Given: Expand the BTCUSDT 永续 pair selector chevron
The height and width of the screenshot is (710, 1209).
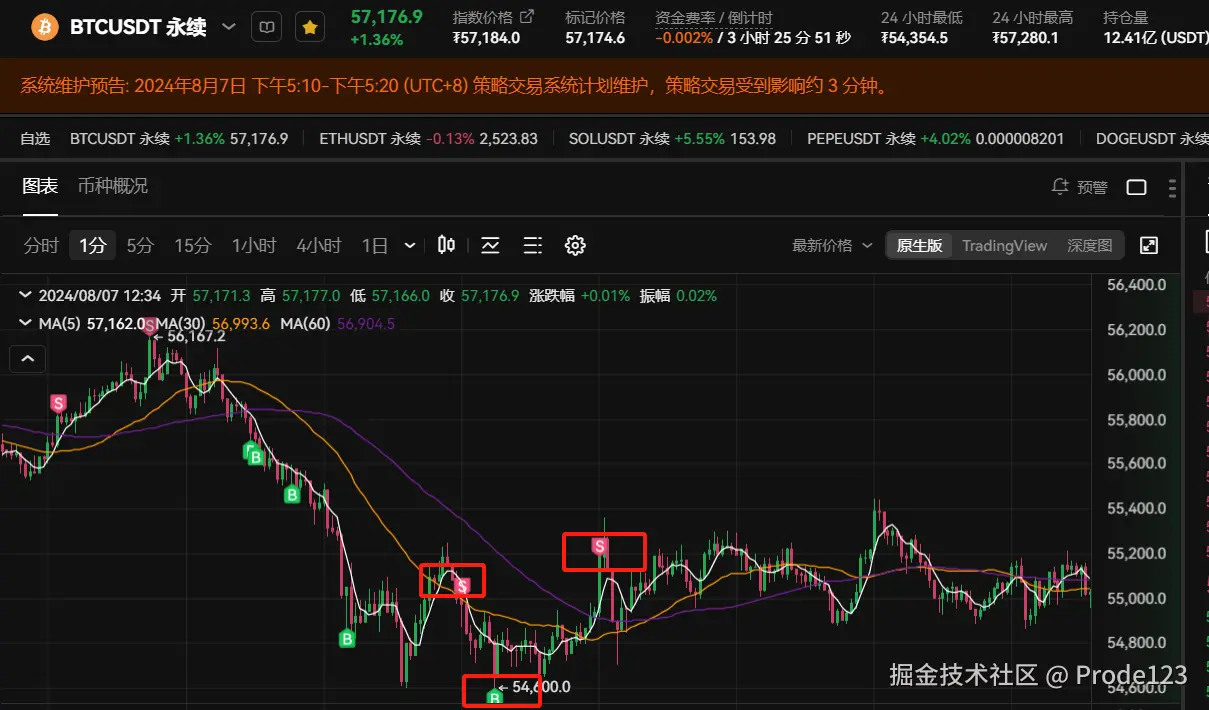Looking at the screenshot, I should 229,27.
